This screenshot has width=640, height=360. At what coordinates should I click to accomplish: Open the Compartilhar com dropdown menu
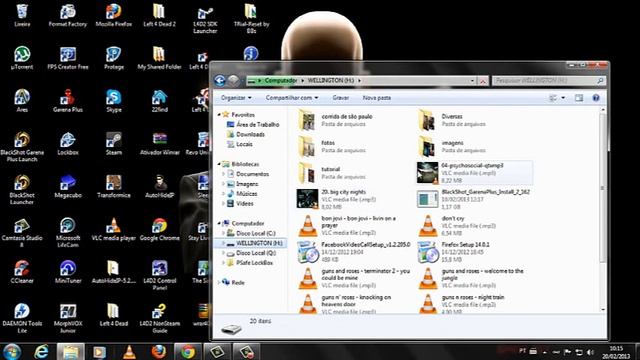click(x=292, y=98)
